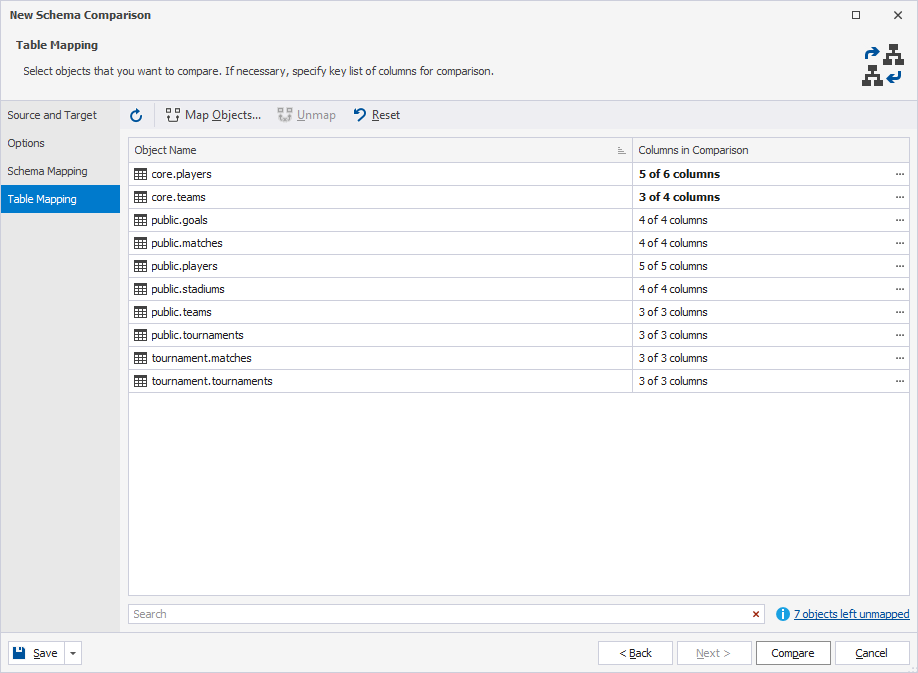
Task: Go Back to the previous step
Action: (x=635, y=653)
